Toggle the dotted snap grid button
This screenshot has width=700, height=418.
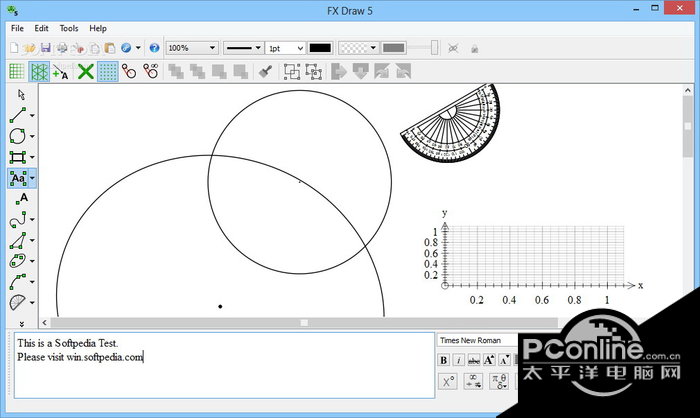pyautogui.click(x=108, y=71)
